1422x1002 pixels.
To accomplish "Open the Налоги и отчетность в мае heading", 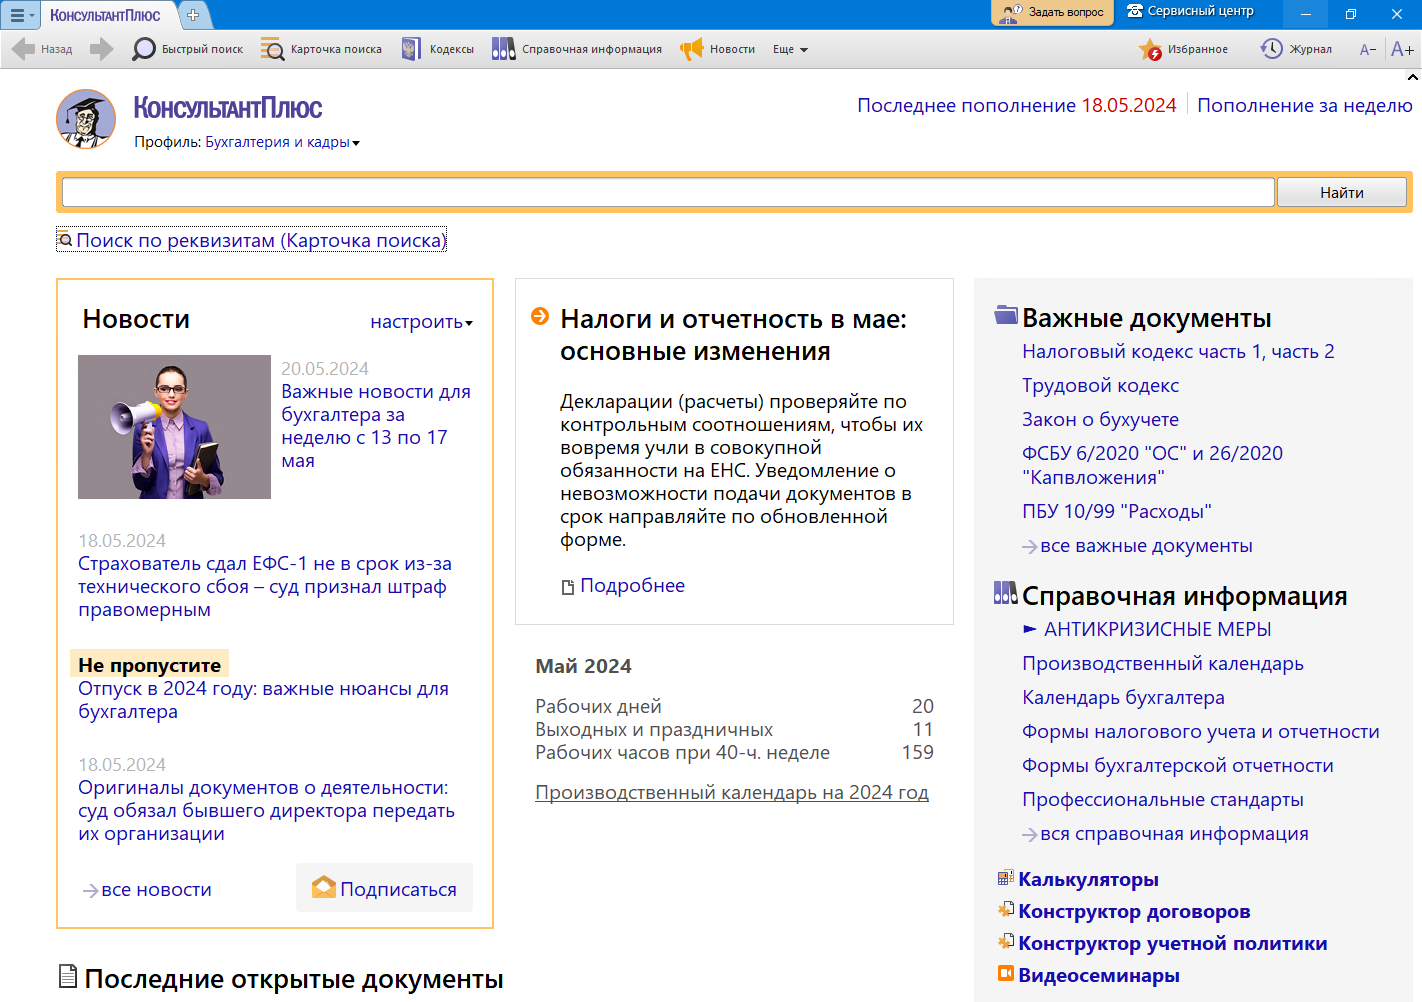I will pyautogui.click(x=734, y=335).
